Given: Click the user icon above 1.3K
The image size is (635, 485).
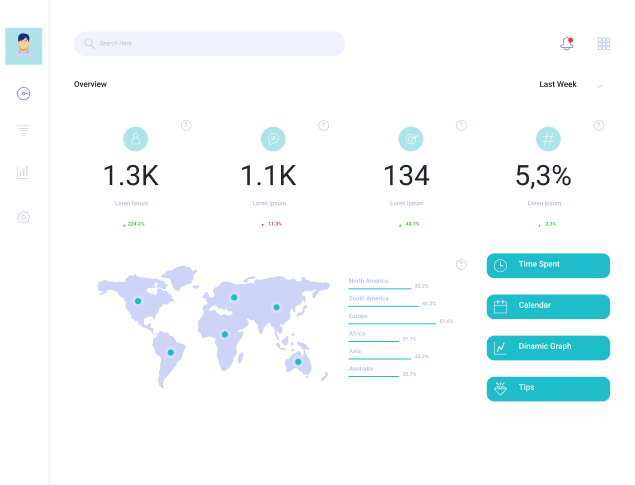Looking at the screenshot, I should point(135,138).
